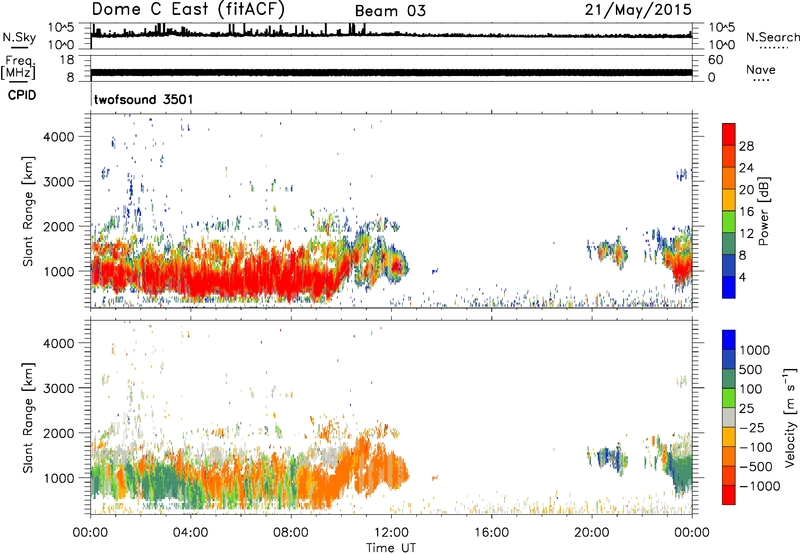
Task: Click the 'N.Search' legend label
Action: click(772, 37)
